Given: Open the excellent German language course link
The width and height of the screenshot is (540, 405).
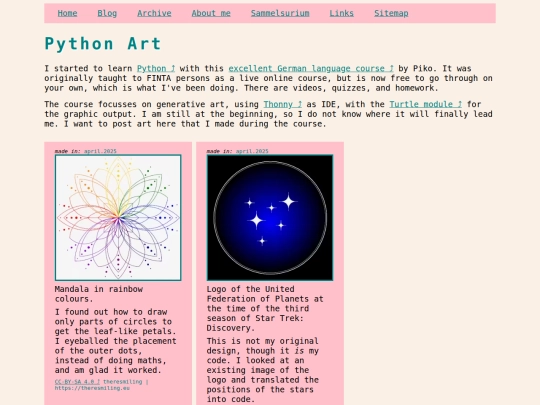Looking at the screenshot, I should (x=311, y=69).
